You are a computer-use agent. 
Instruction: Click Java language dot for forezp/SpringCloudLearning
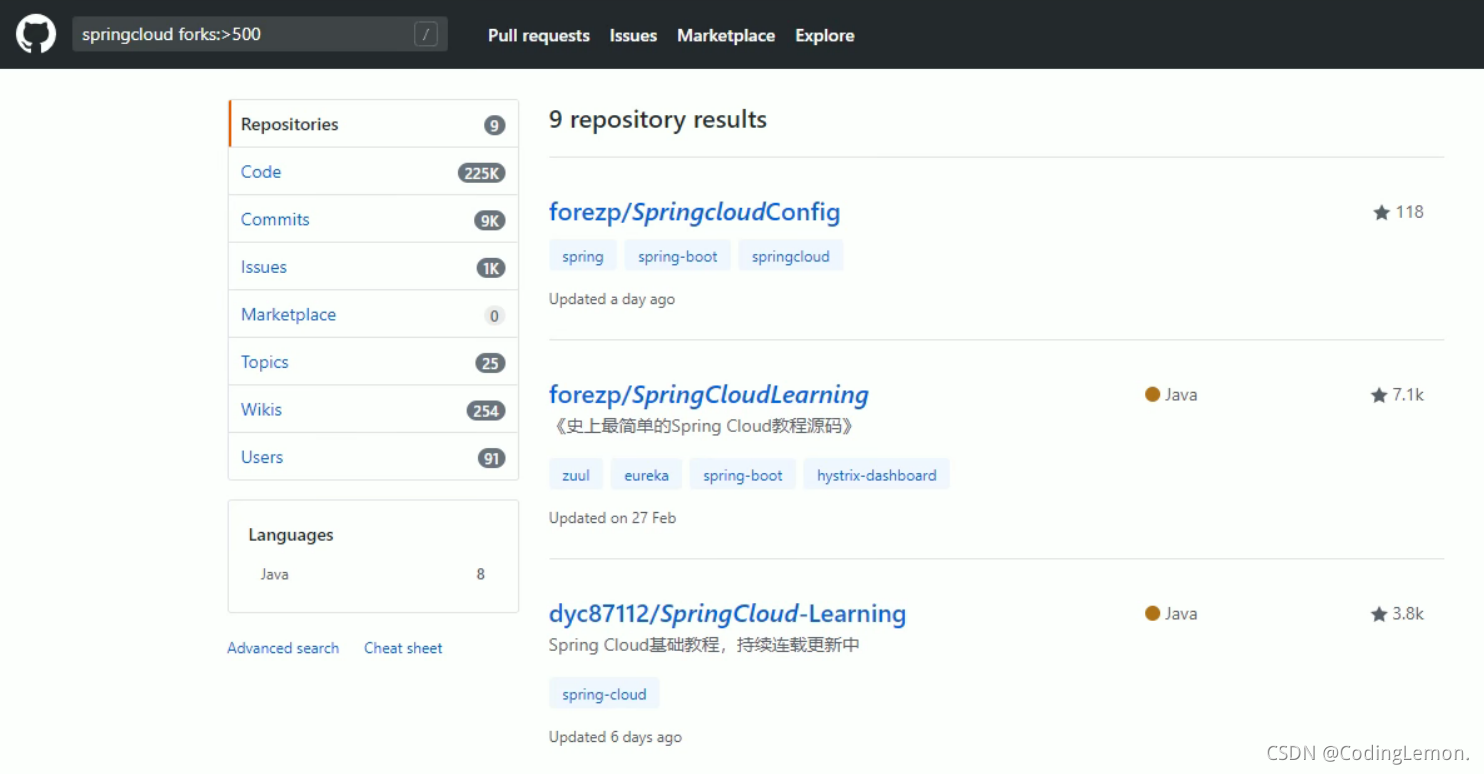tap(1152, 394)
